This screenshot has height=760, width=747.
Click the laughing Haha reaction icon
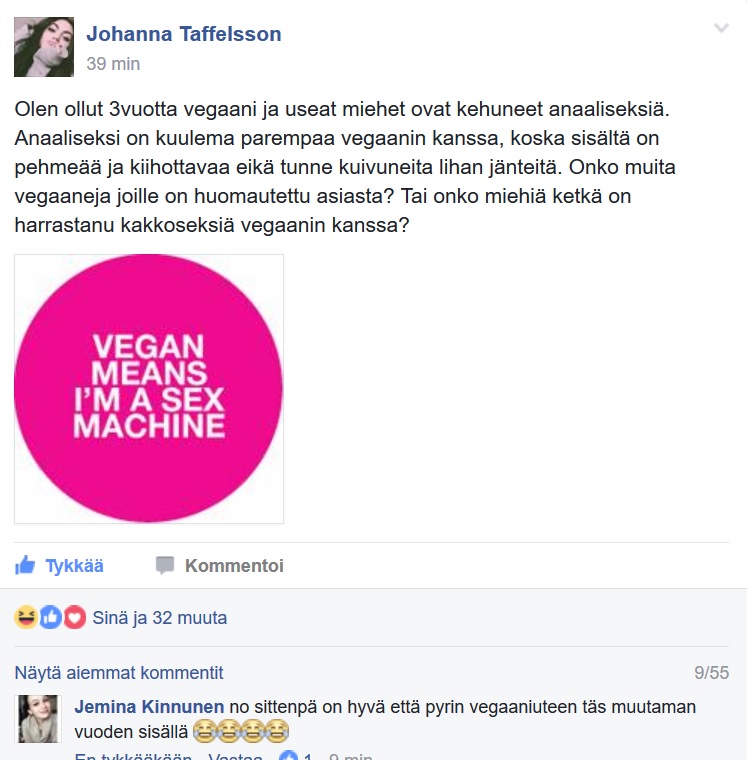[x=26, y=618]
